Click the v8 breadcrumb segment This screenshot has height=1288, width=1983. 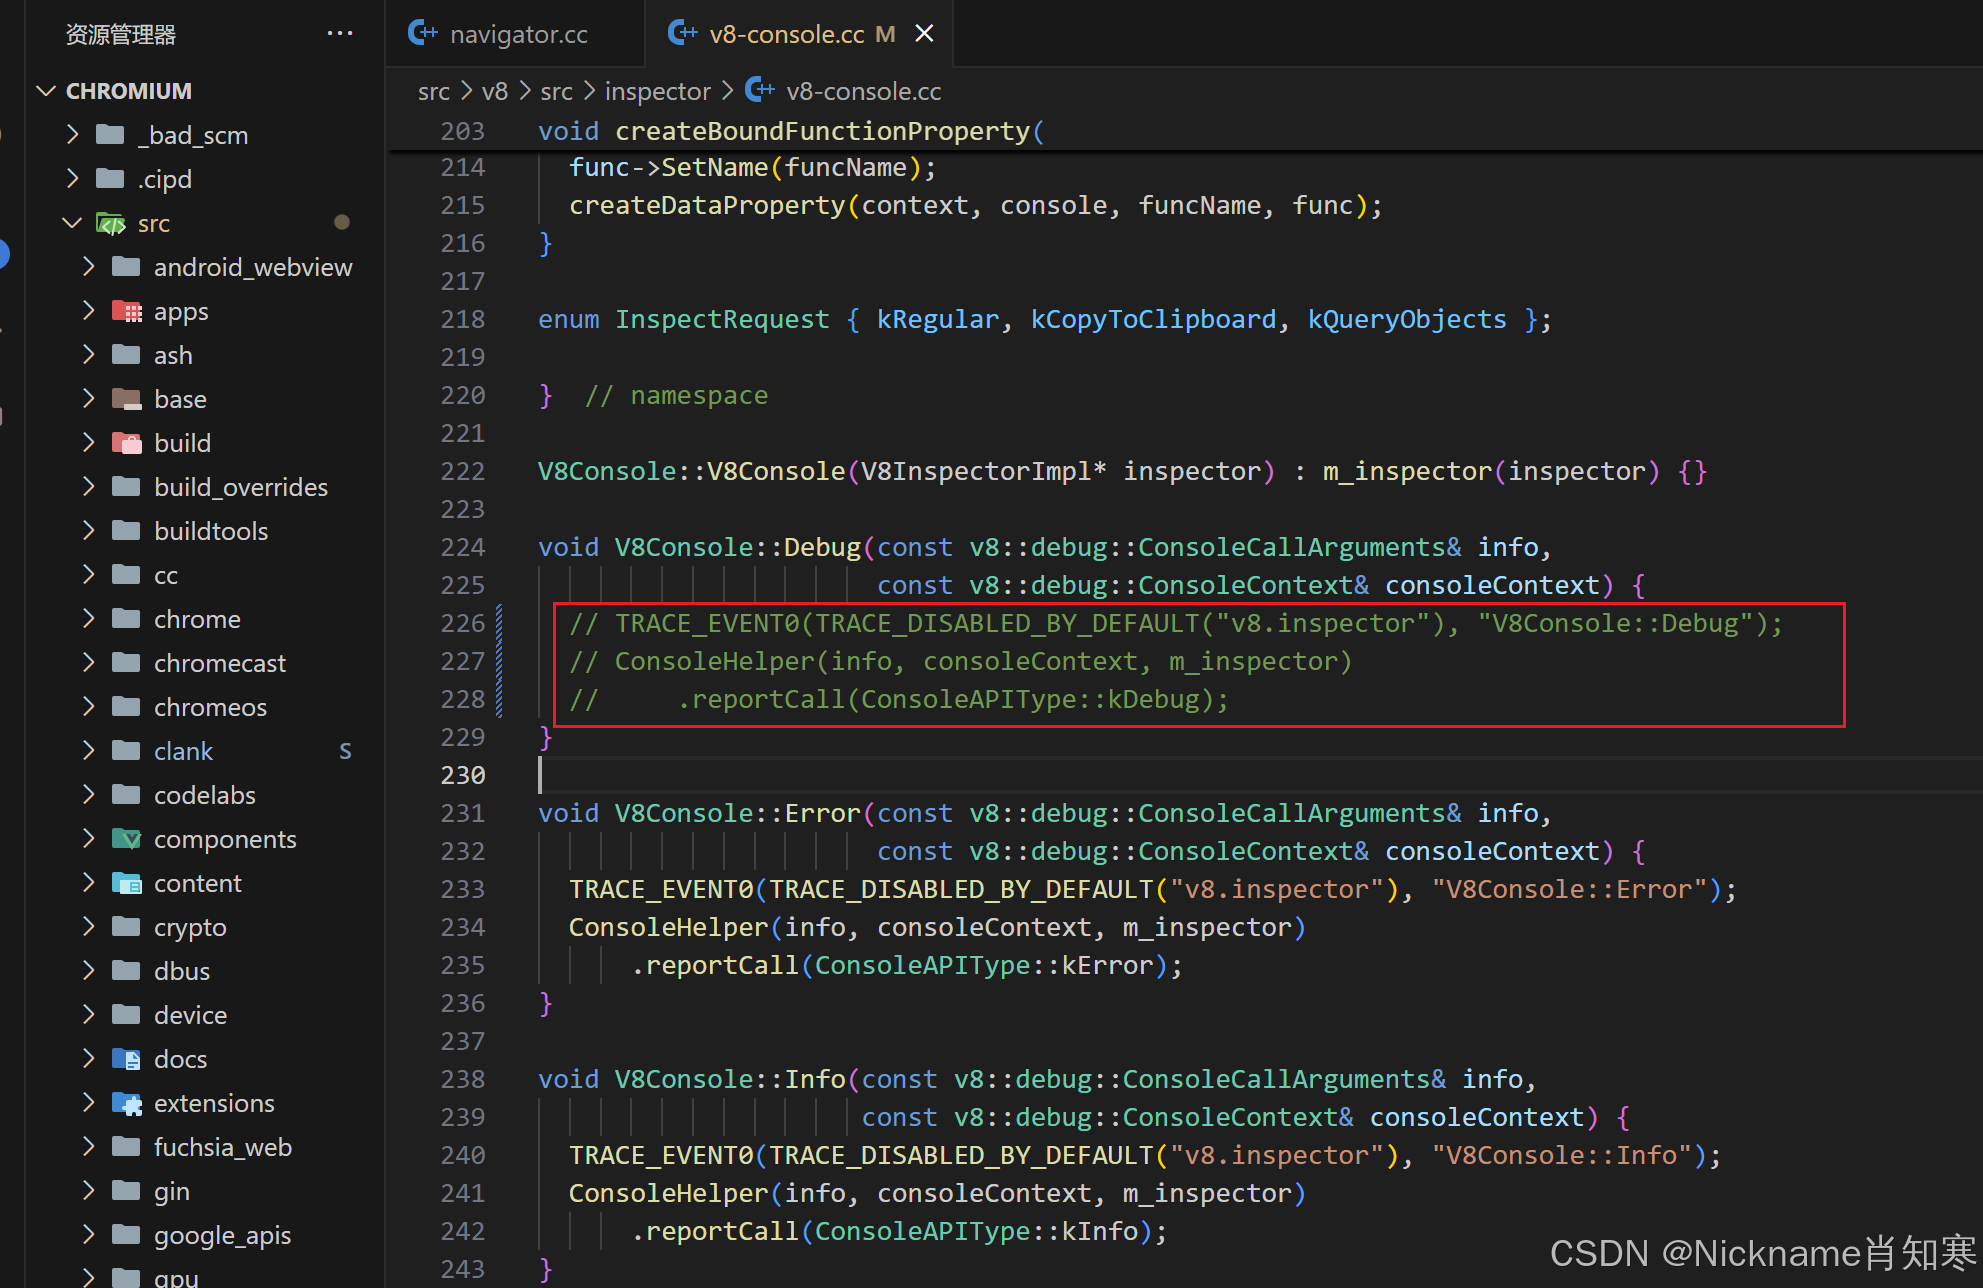(x=494, y=91)
